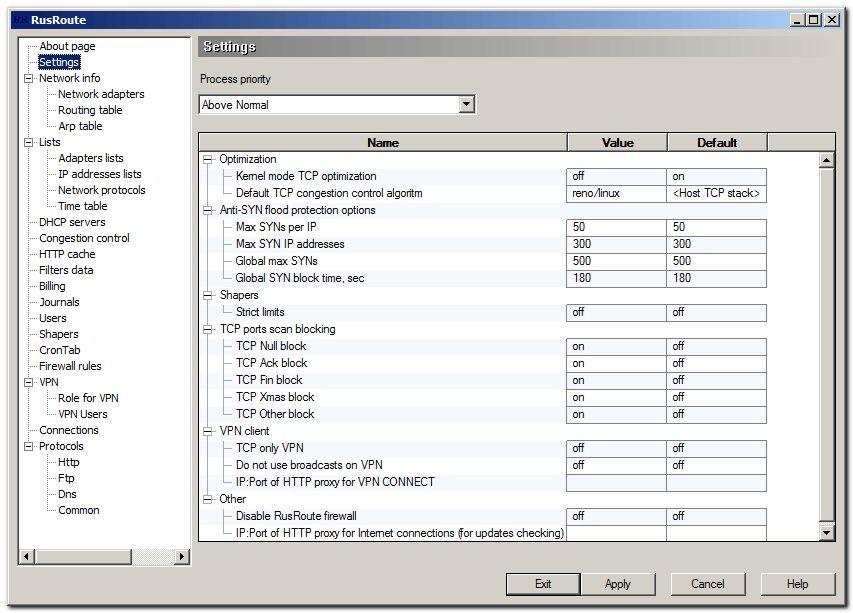Open the Routing table page
The width and height of the screenshot is (853, 613).
point(90,110)
